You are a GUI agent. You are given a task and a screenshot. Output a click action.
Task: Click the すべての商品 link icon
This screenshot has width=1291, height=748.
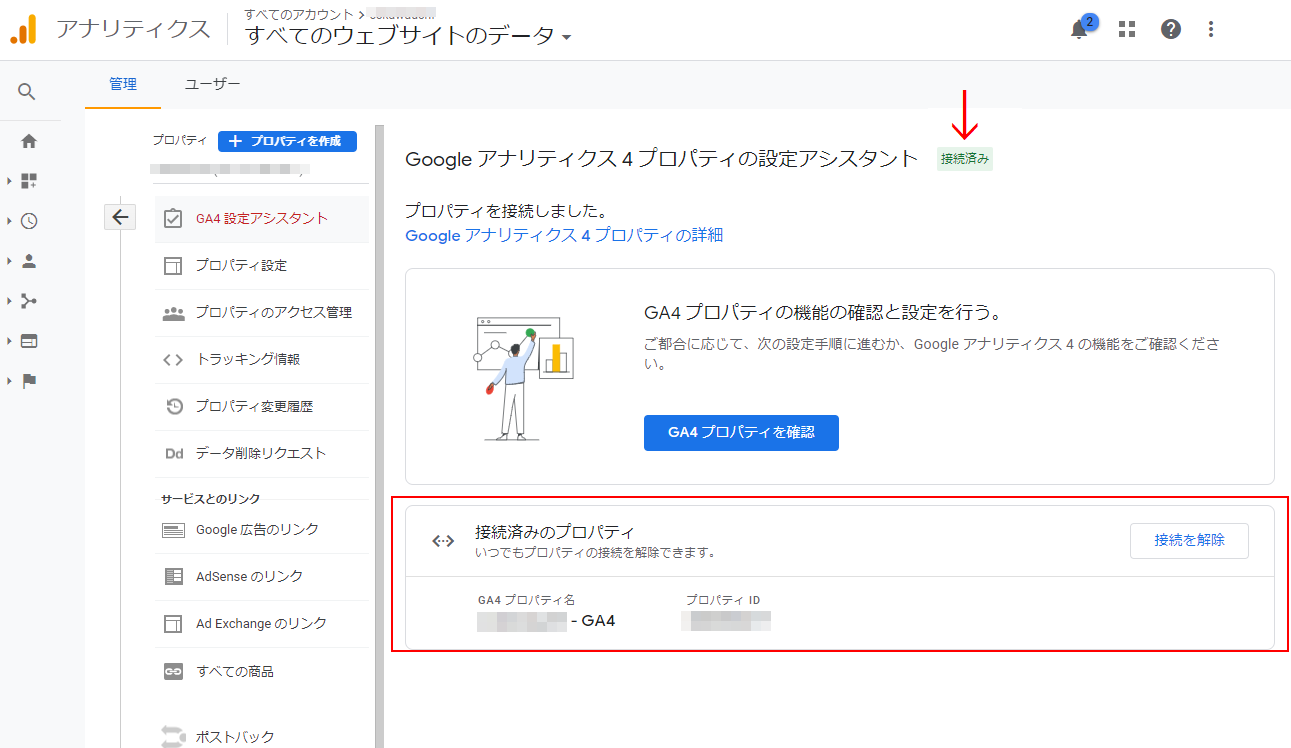(x=173, y=671)
